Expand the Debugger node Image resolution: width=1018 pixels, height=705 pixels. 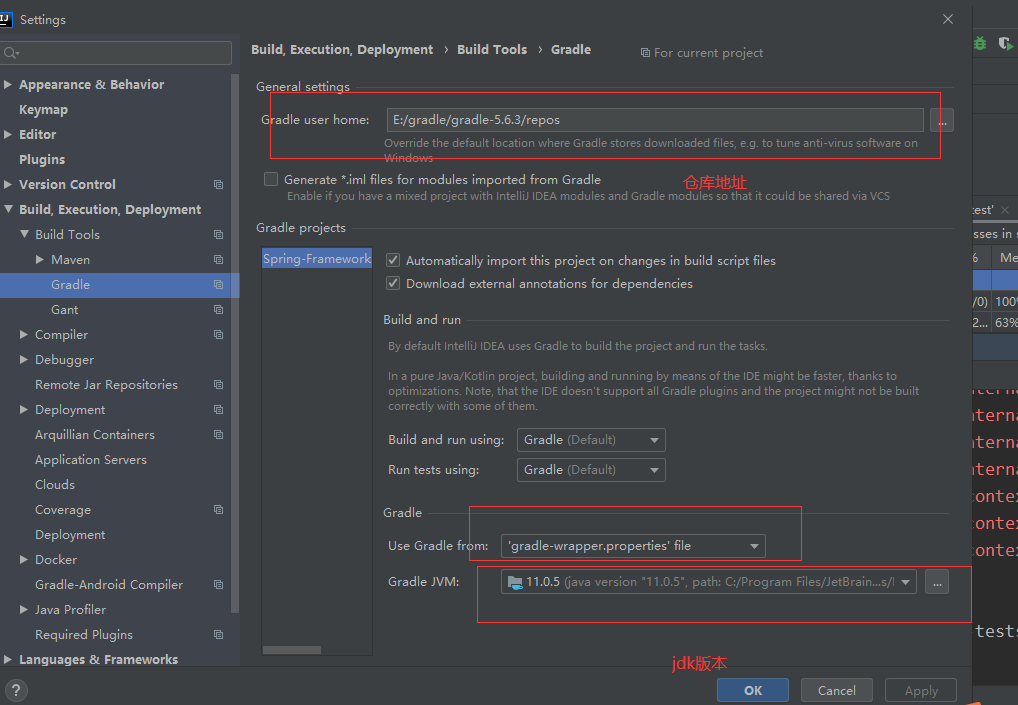[24, 360]
